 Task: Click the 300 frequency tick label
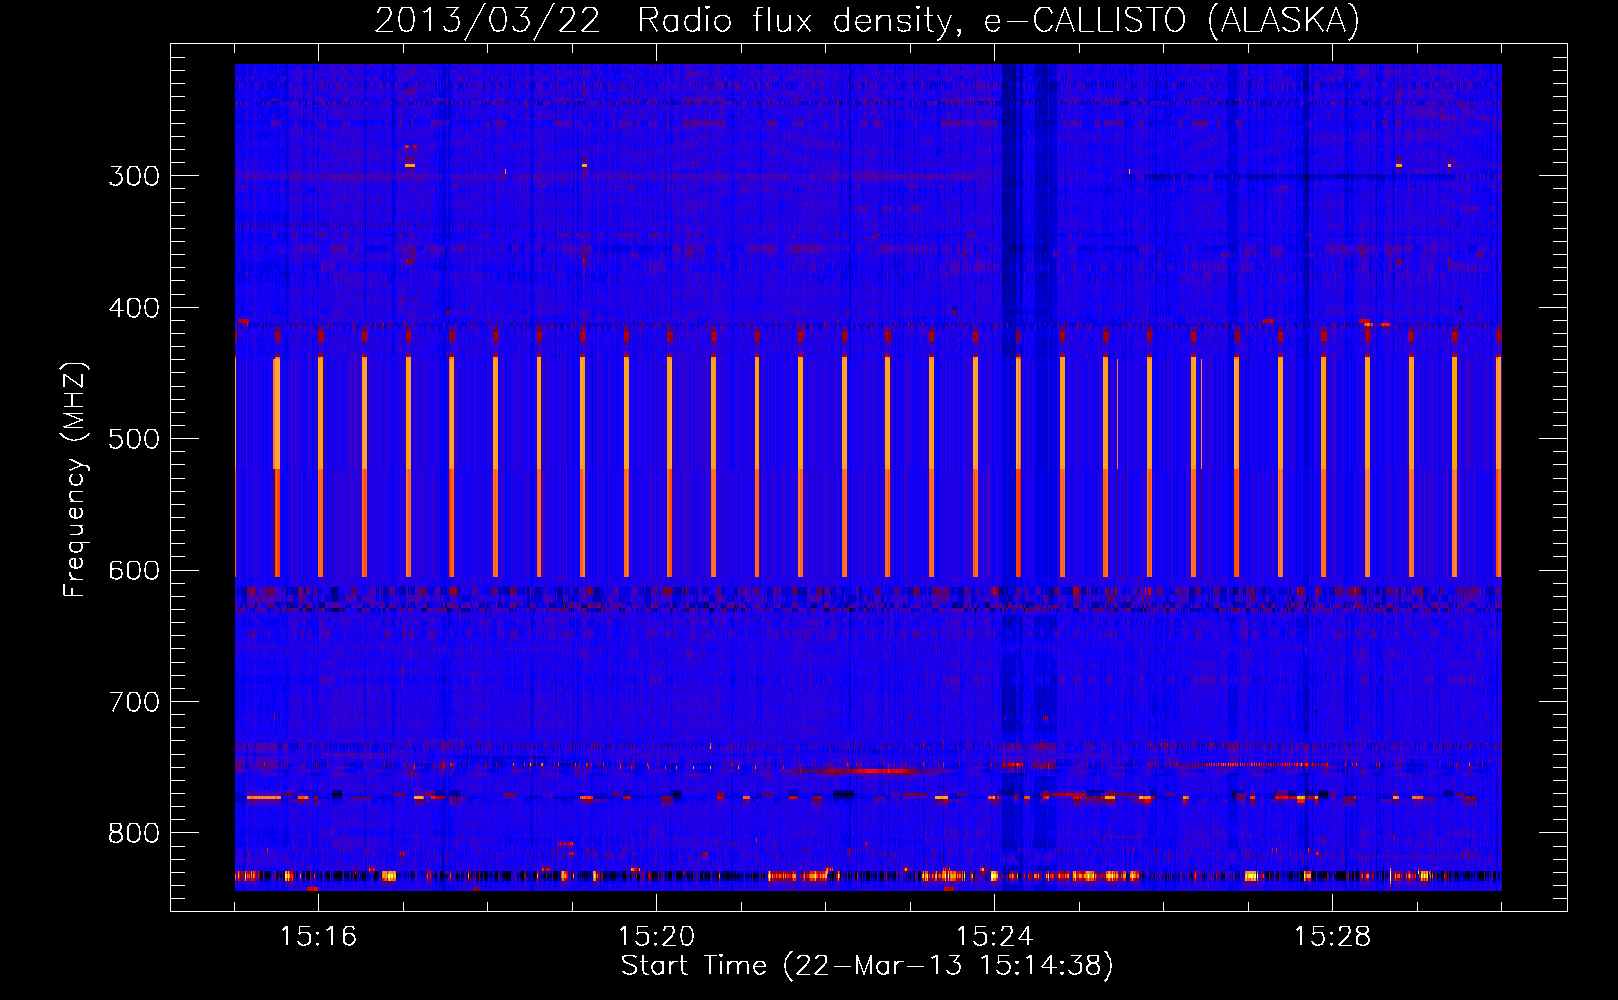click(x=134, y=176)
